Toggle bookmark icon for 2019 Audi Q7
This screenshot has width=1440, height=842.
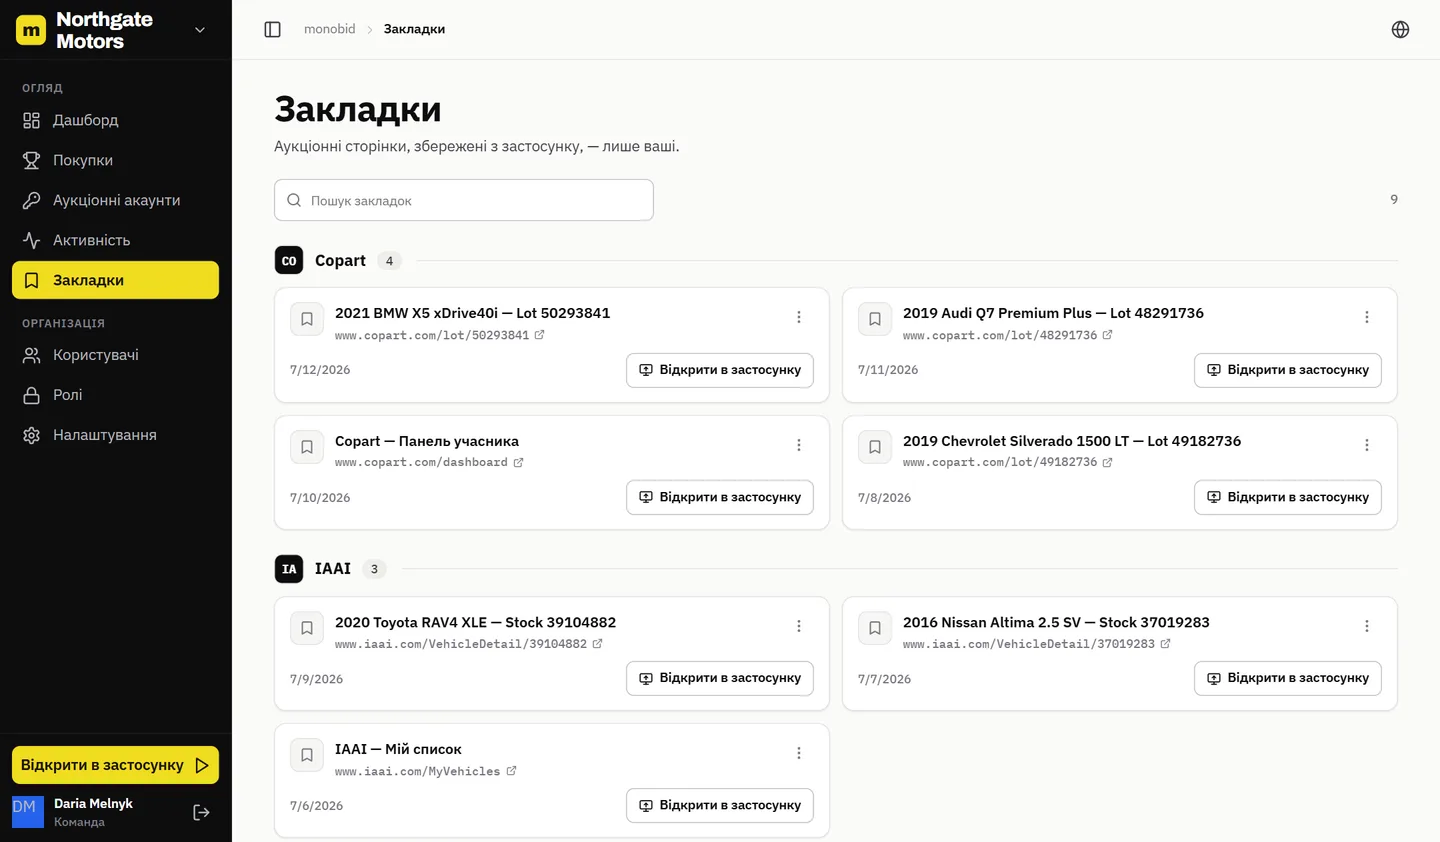click(x=875, y=319)
